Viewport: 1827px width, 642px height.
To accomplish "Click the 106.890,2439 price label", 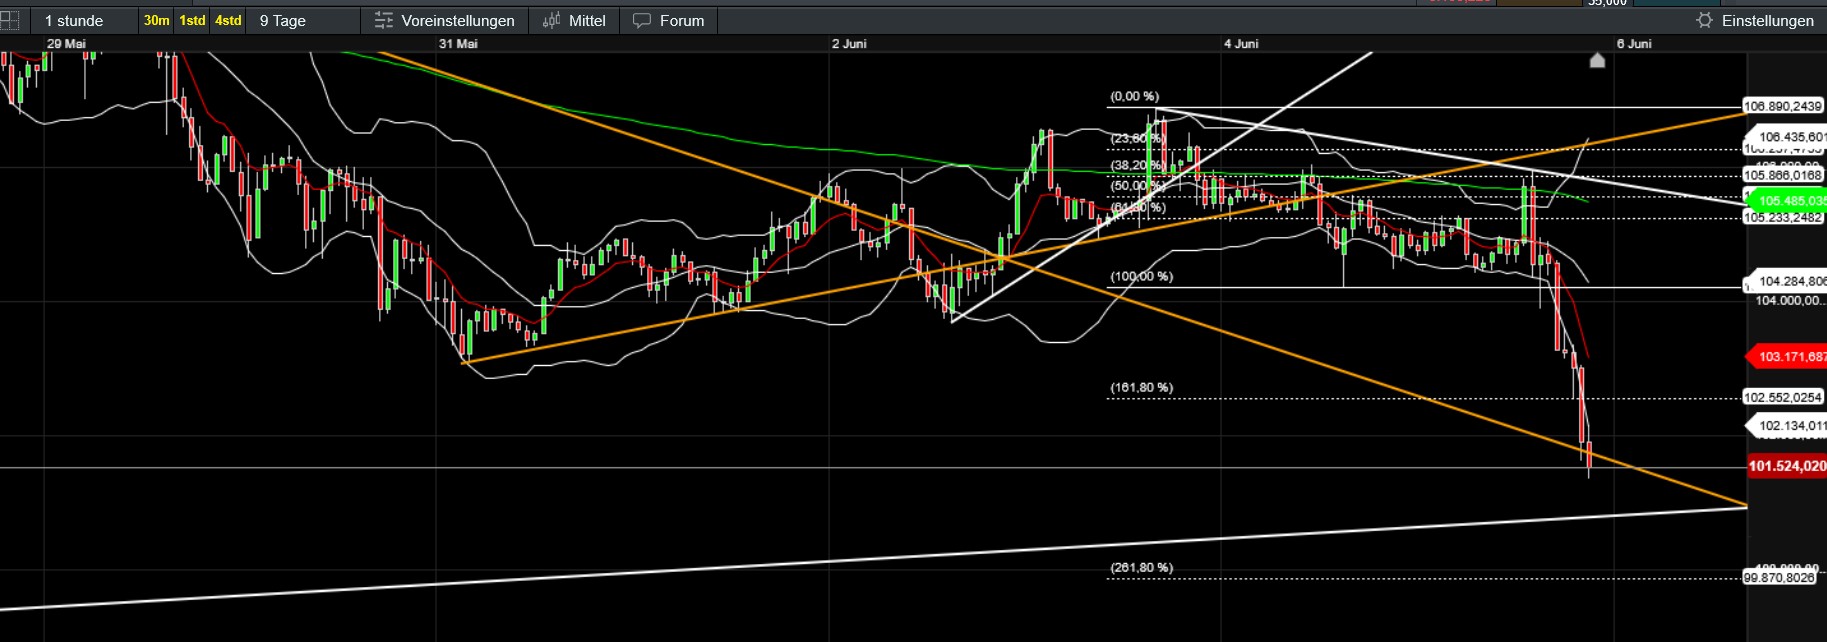I will (1783, 106).
